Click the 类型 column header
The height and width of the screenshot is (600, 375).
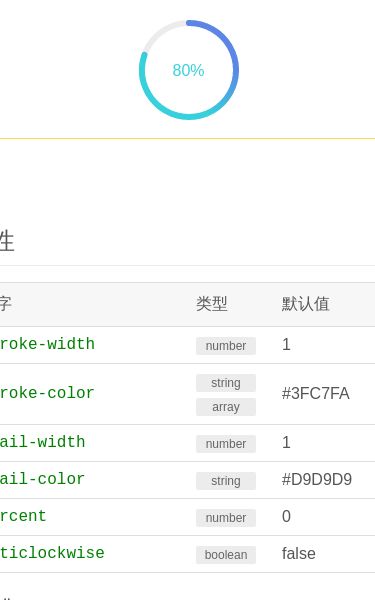pos(212,304)
